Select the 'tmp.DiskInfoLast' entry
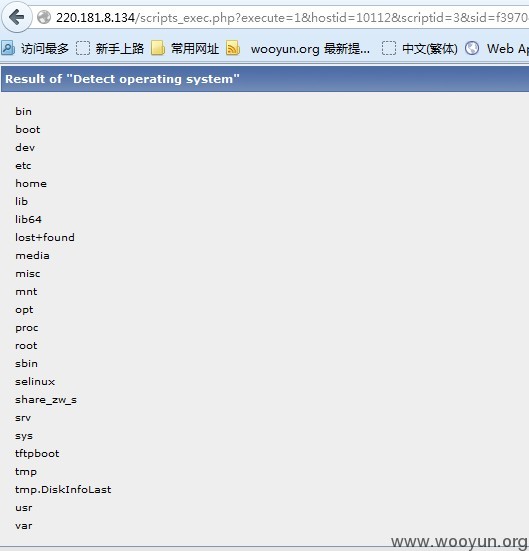Image resolution: width=529 pixels, height=551 pixels. coord(63,490)
